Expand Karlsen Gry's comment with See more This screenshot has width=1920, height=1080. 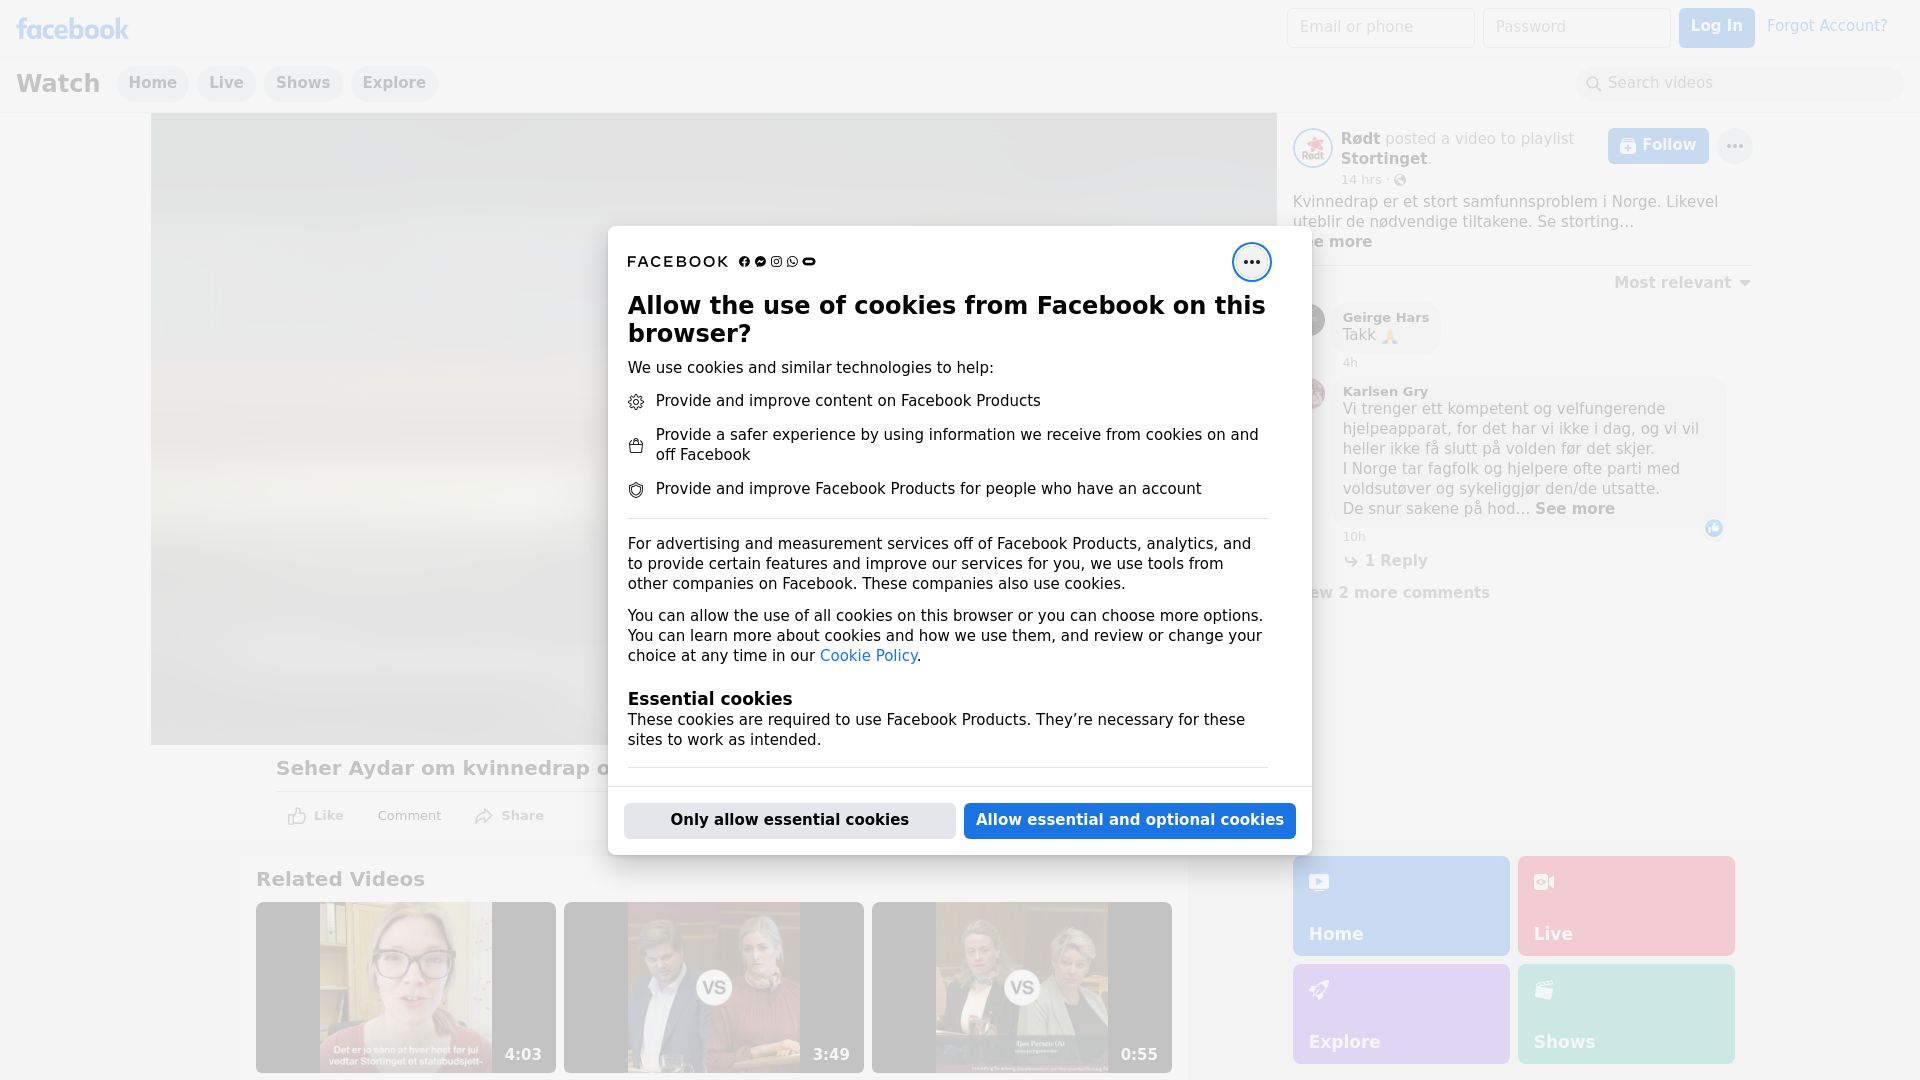tap(1574, 509)
